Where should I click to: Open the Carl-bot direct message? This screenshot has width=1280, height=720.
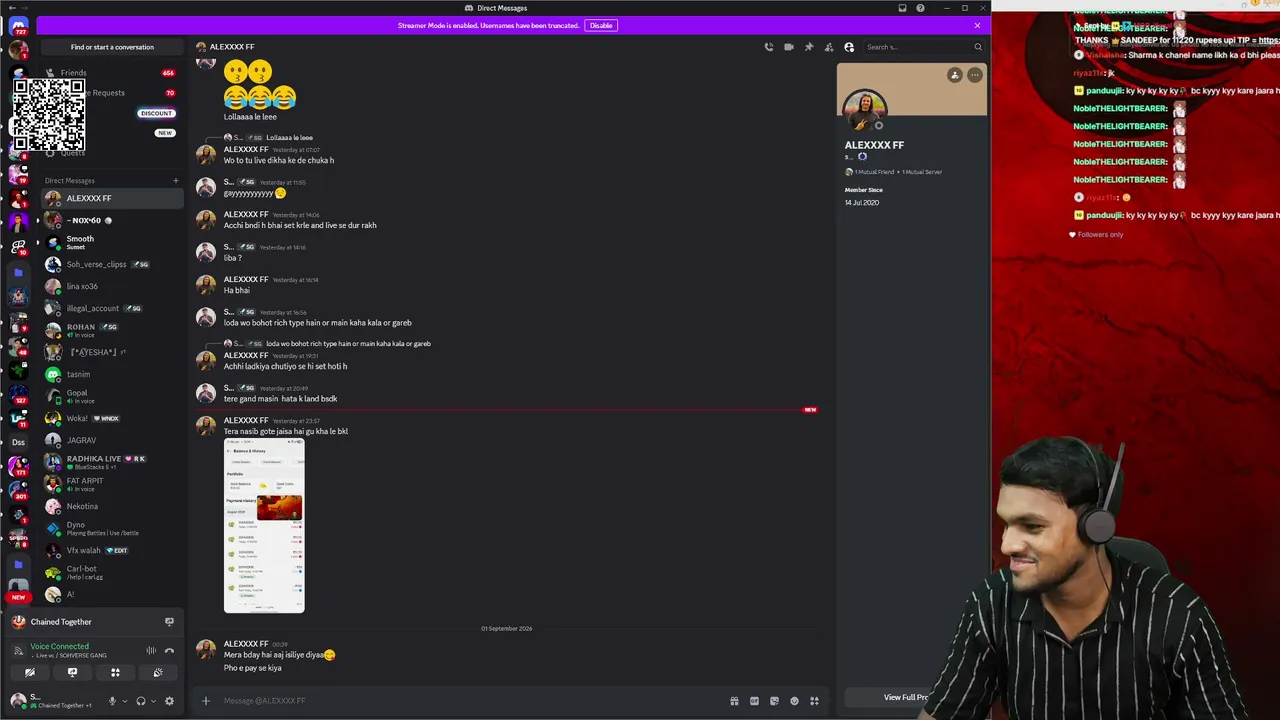pyautogui.click(x=112, y=572)
